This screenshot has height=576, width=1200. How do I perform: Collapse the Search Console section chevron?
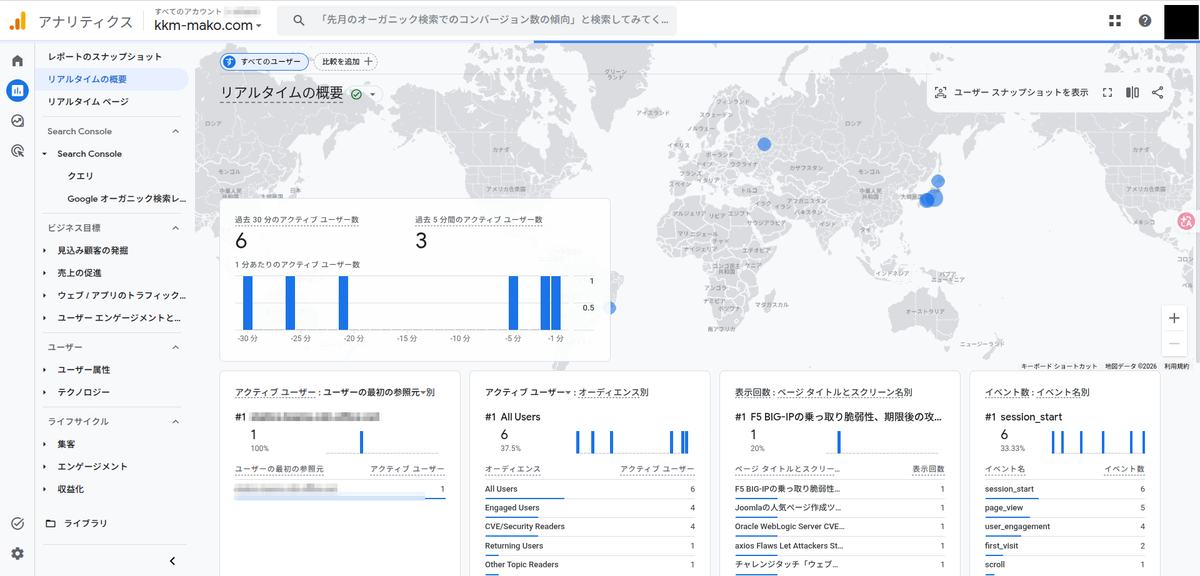click(x=176, y=131)
